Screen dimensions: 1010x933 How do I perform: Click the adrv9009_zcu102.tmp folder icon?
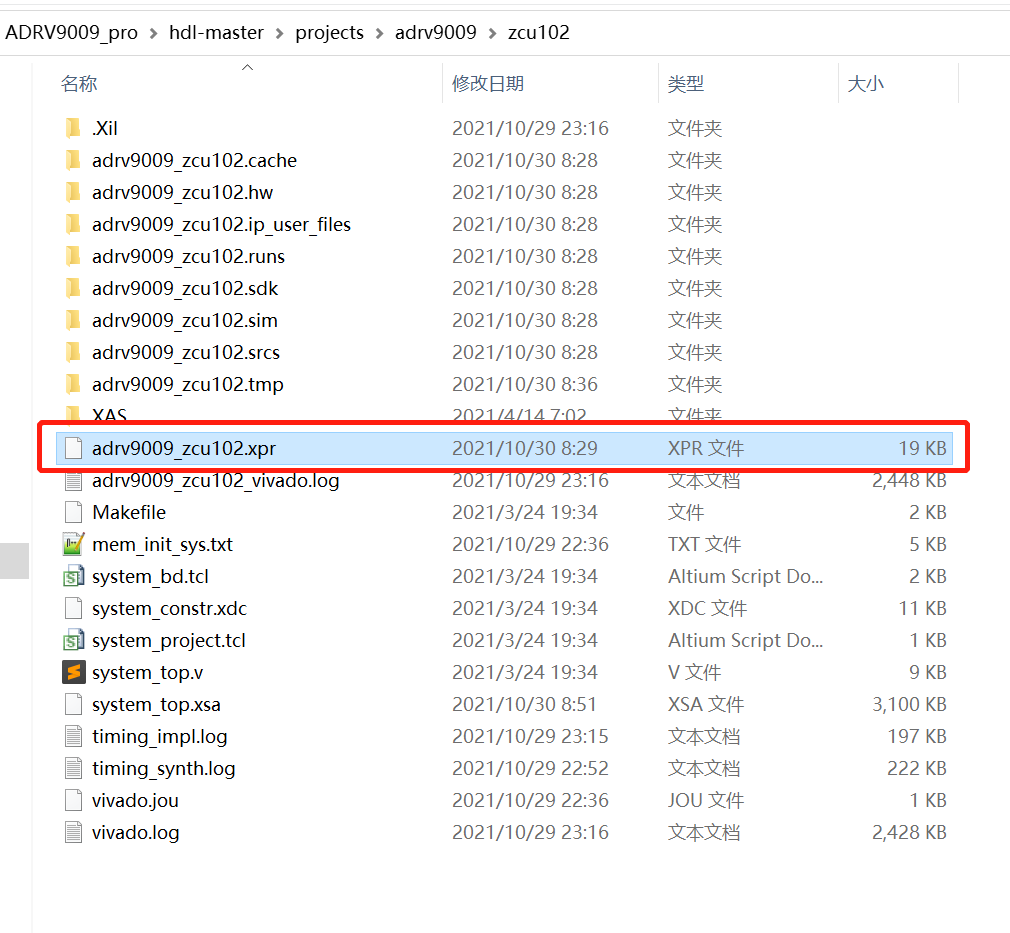pyautogui.click(x=73, y=384)
